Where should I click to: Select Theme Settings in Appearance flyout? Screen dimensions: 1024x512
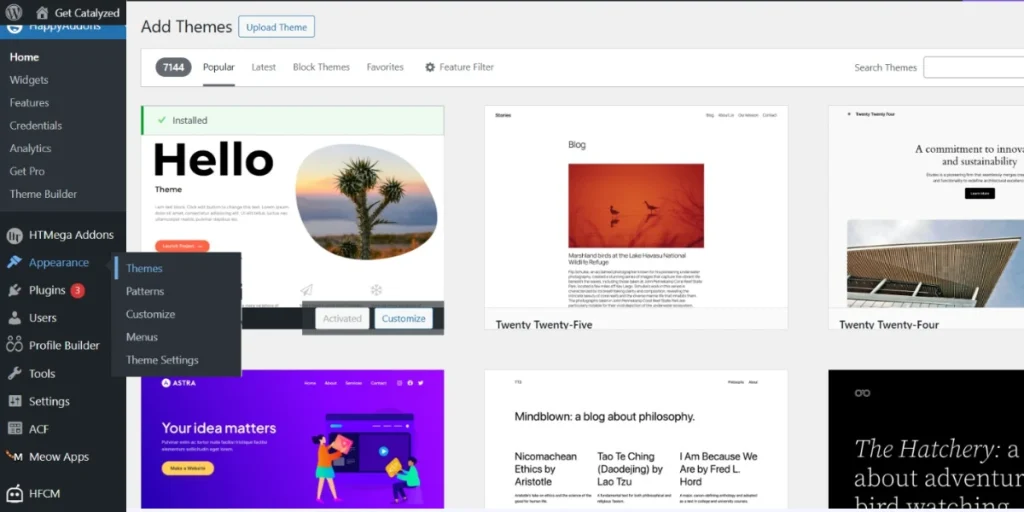[162, 360]
